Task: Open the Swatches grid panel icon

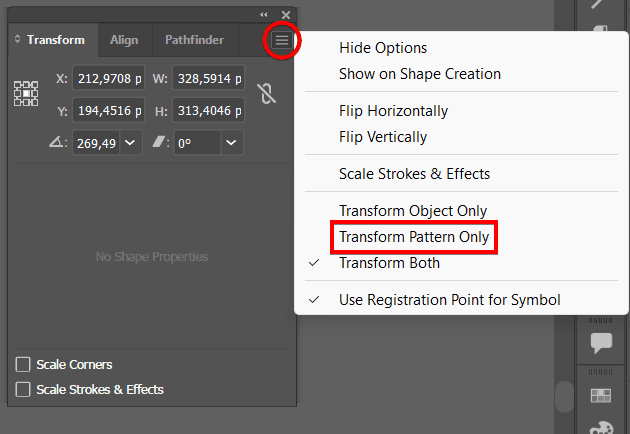Action: click(x=601, y=396)
